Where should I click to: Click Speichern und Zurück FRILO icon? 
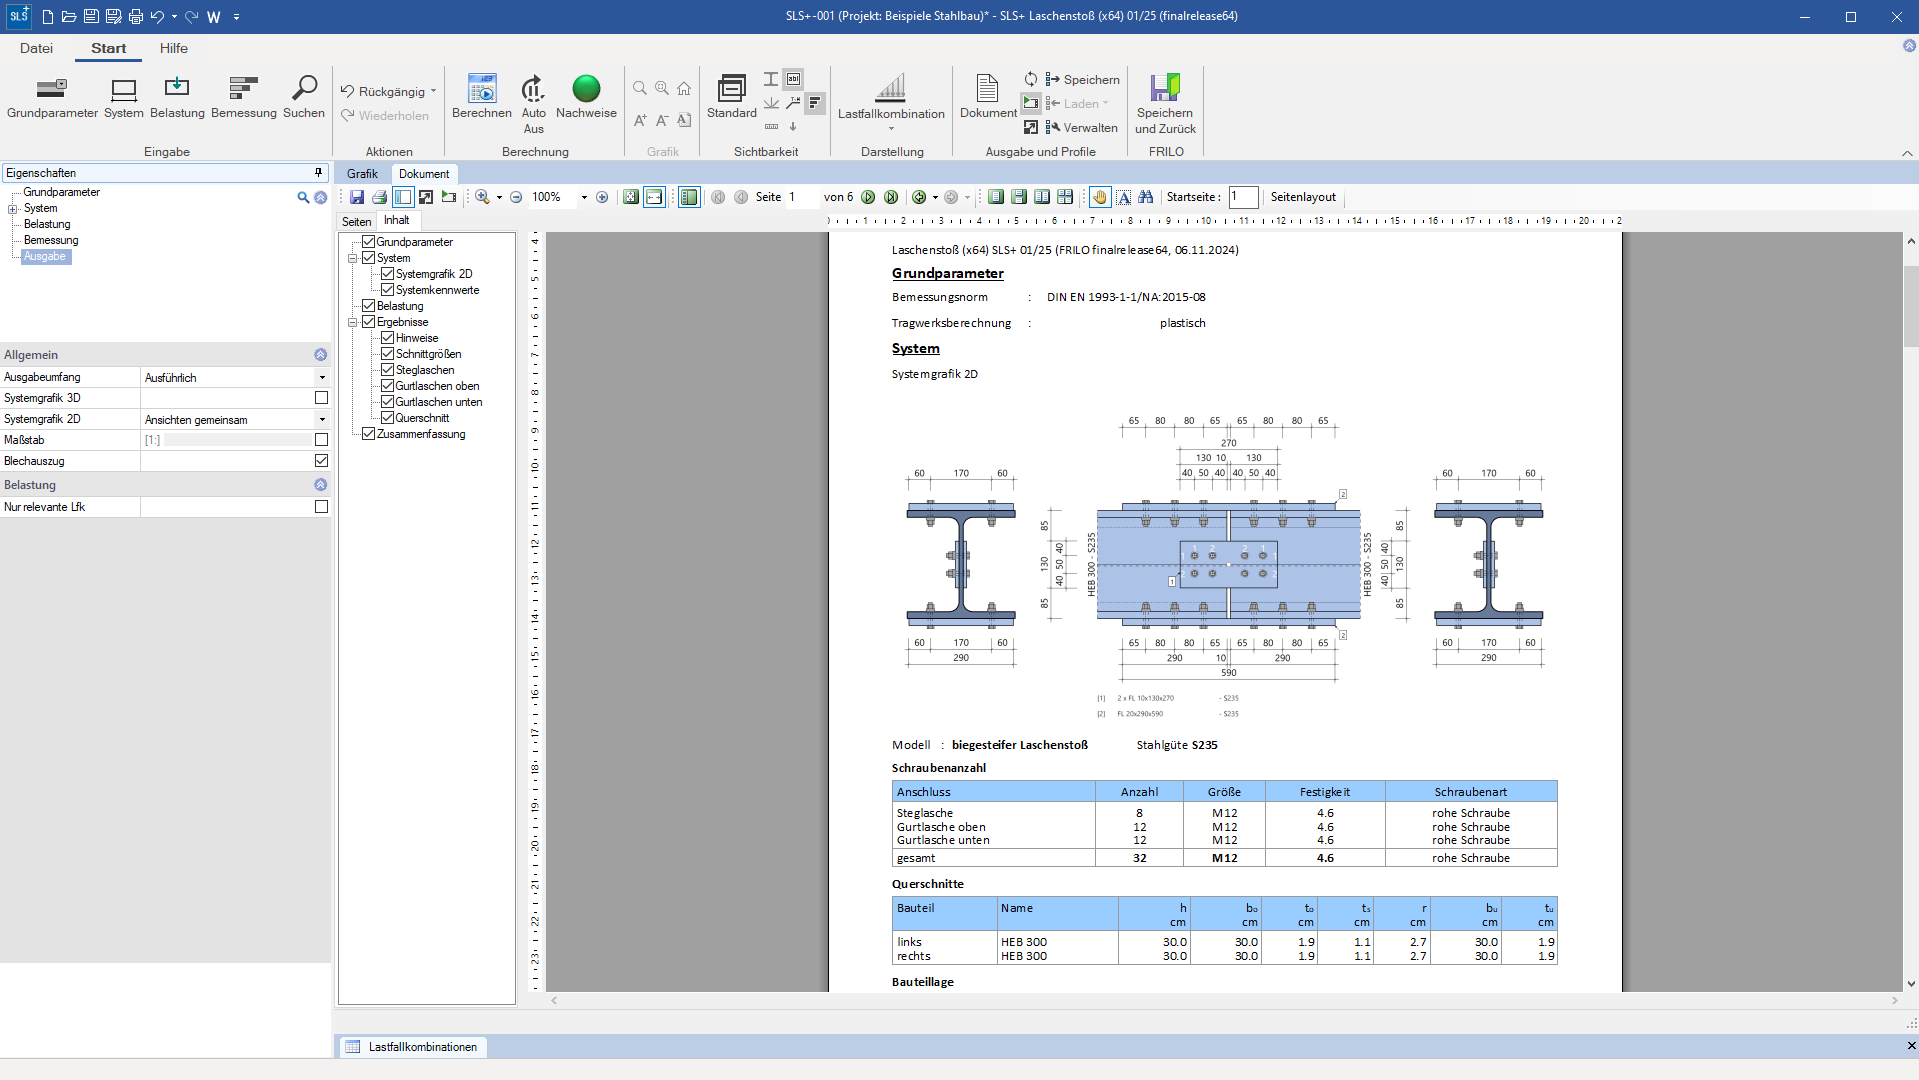coord(1165,104)
